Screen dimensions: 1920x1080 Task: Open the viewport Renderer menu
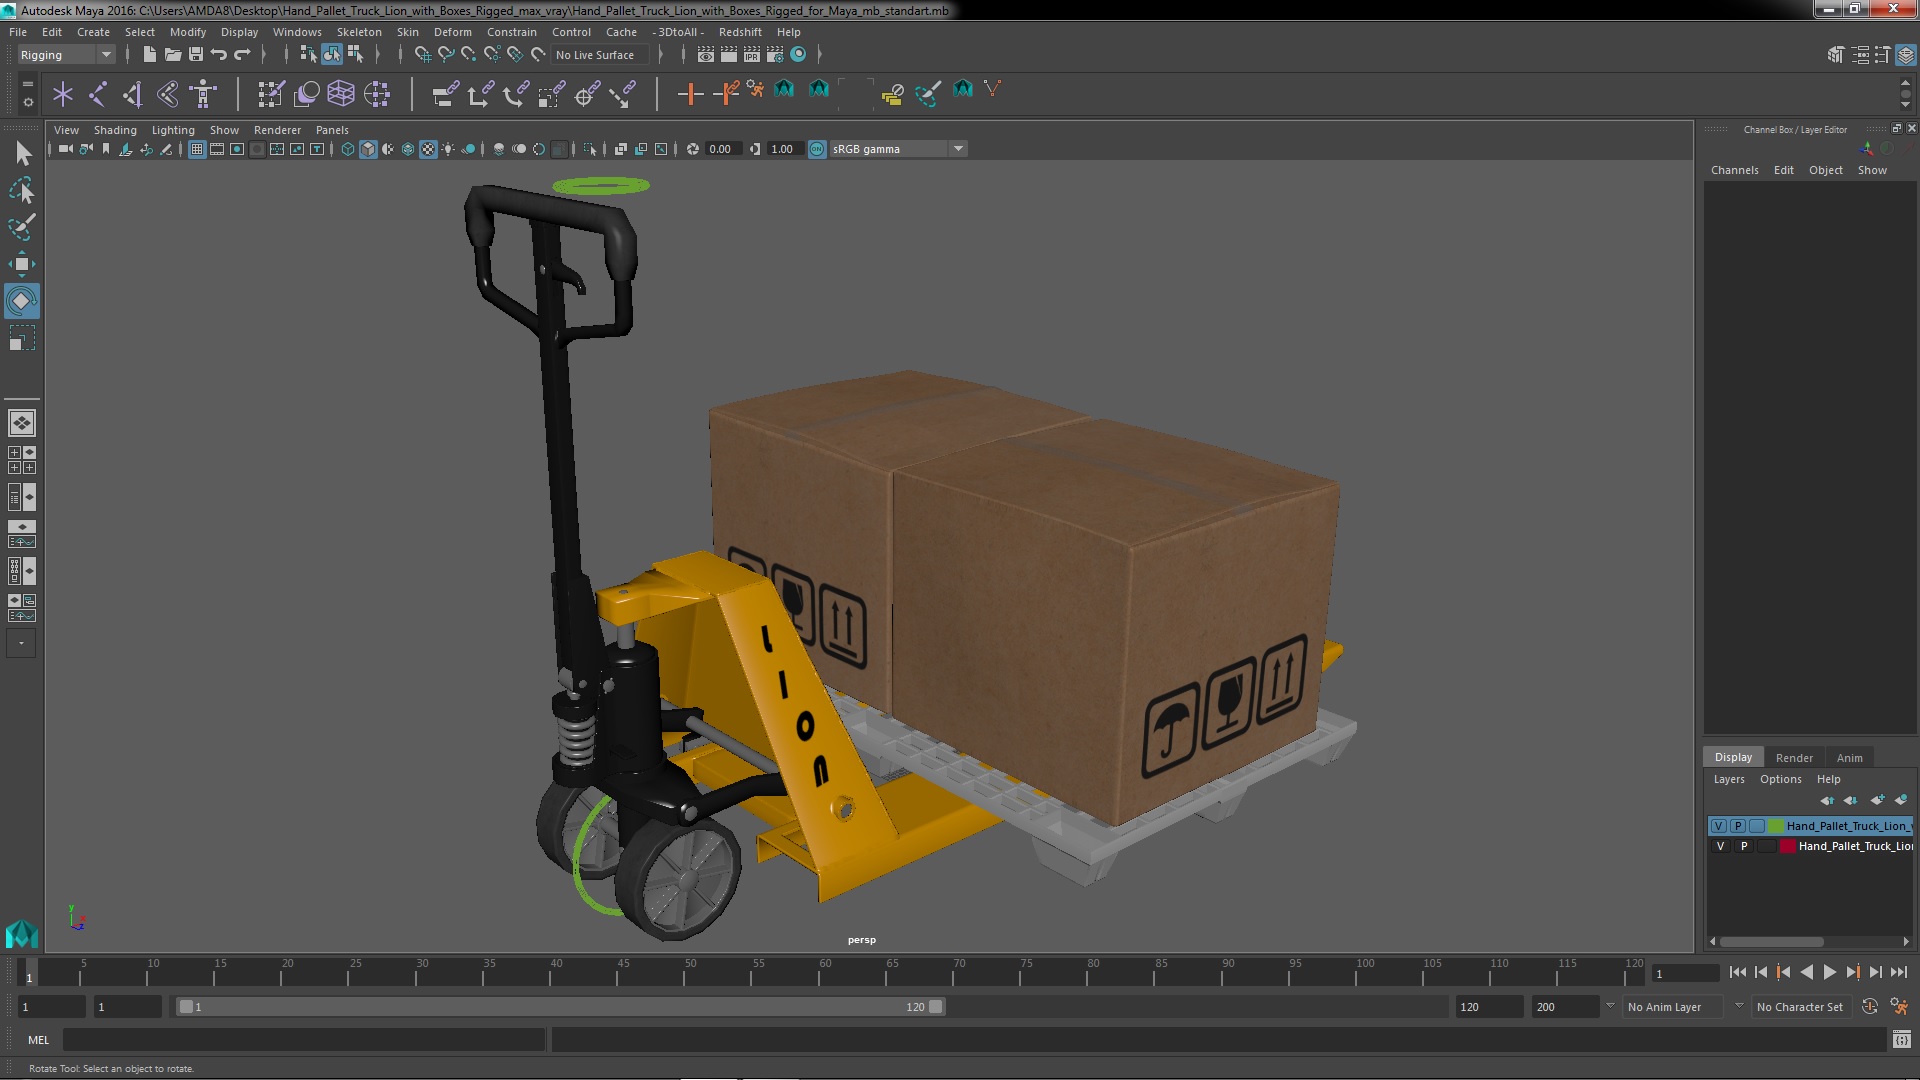tap(277, 130)
